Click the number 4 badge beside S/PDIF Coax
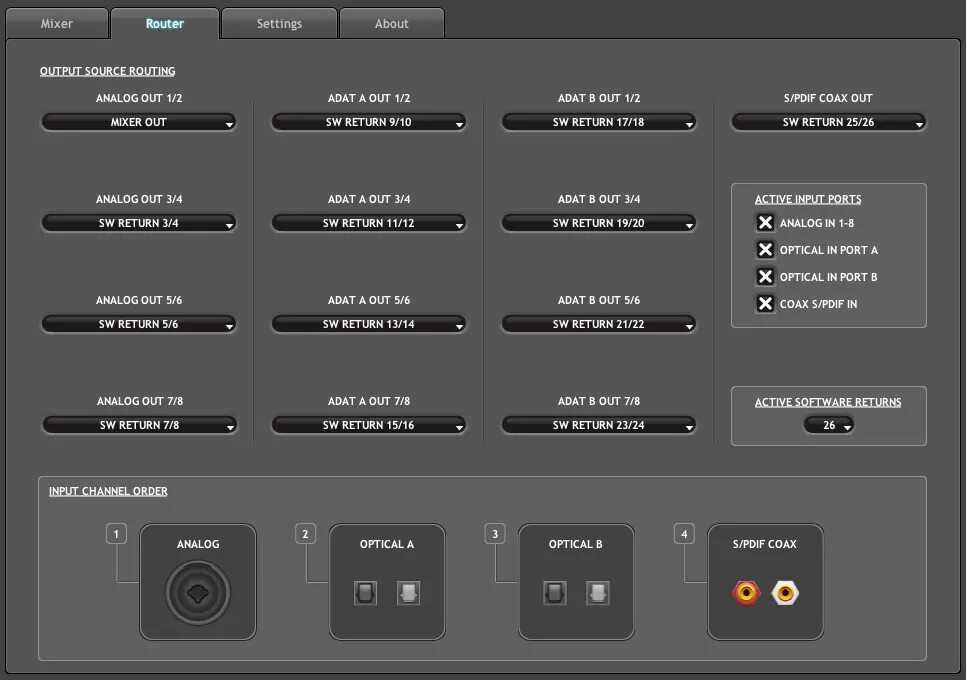Screen dimensions: 966x680 click(x=684, y=533)
